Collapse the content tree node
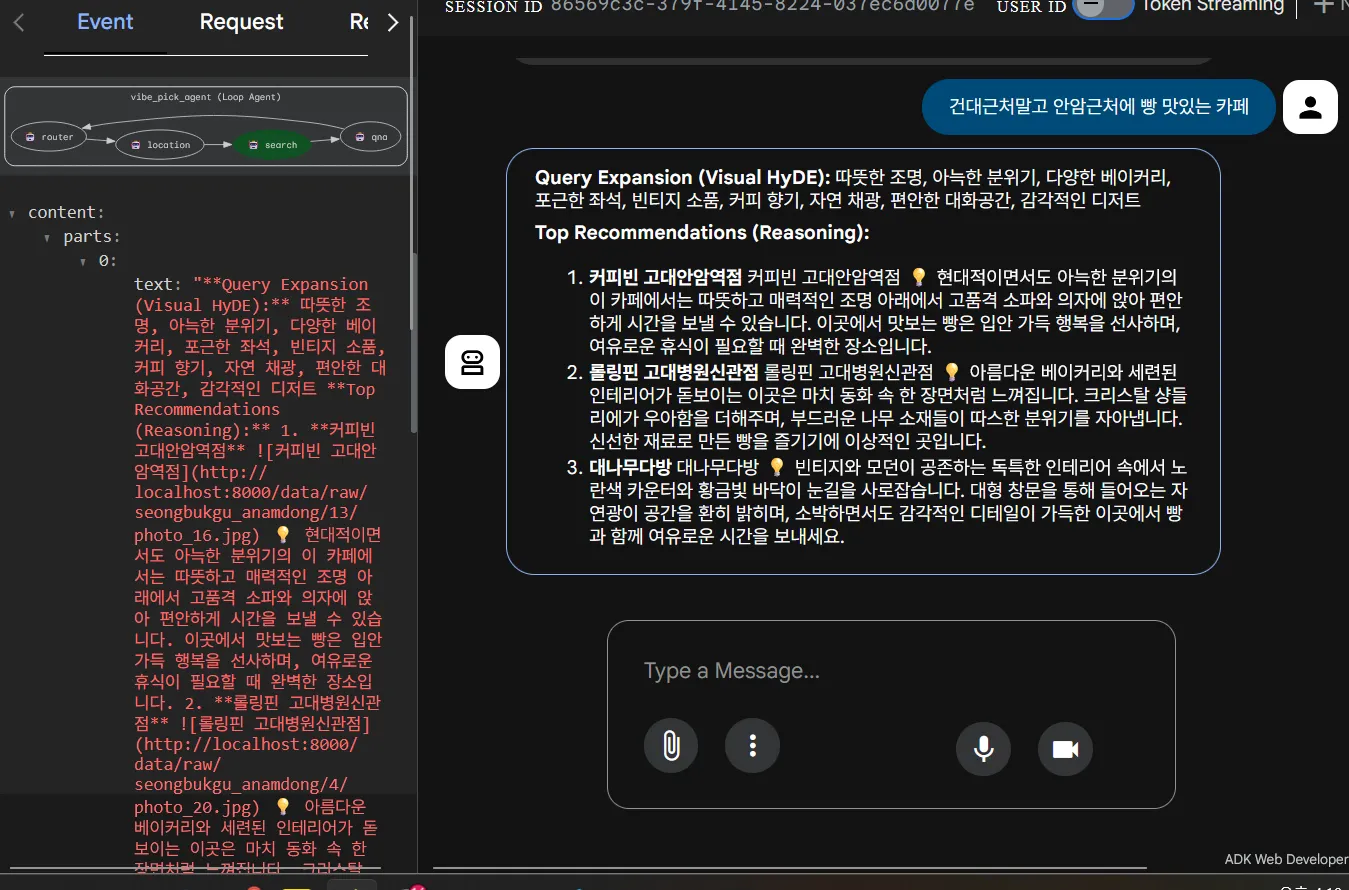 pyautogui.click(x=12, y=213)
